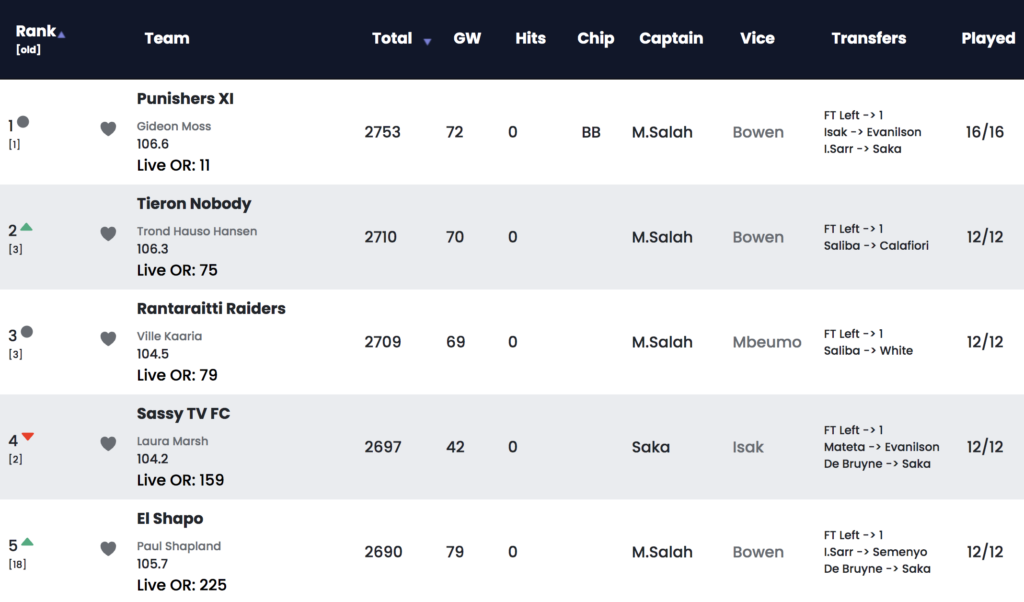
Task: Click the BB chip on Punishers XI
Action: tap(591, 133)
